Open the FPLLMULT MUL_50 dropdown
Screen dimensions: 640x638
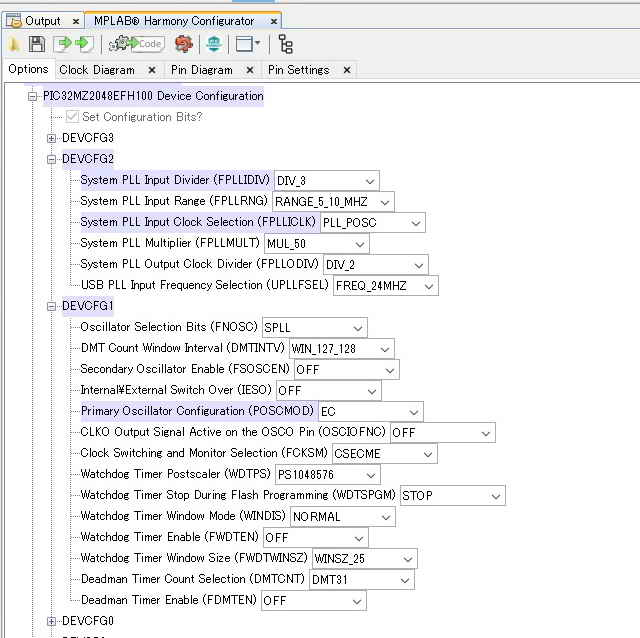tap(317, 244)
